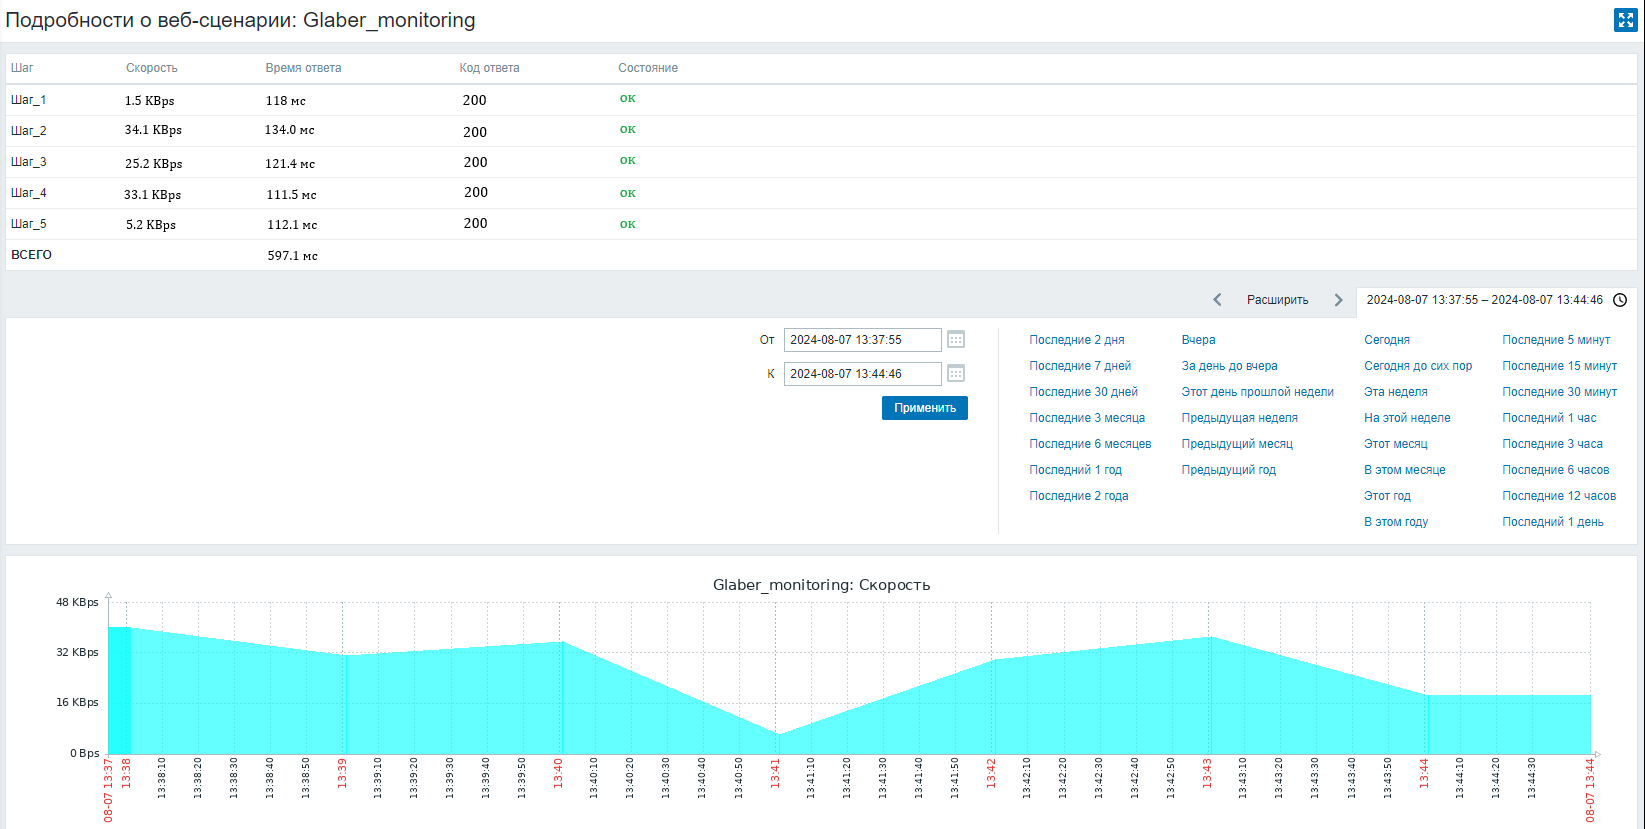The width and height of the screenshot is (1645, 829).
Task: Set range to Последний 1 час
Action: pos(1549,418)
